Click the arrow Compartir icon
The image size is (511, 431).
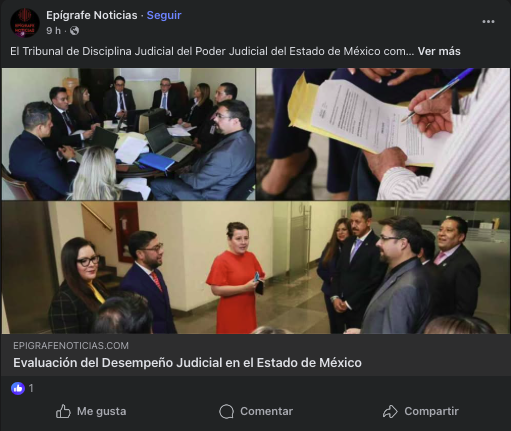point(390,412)
